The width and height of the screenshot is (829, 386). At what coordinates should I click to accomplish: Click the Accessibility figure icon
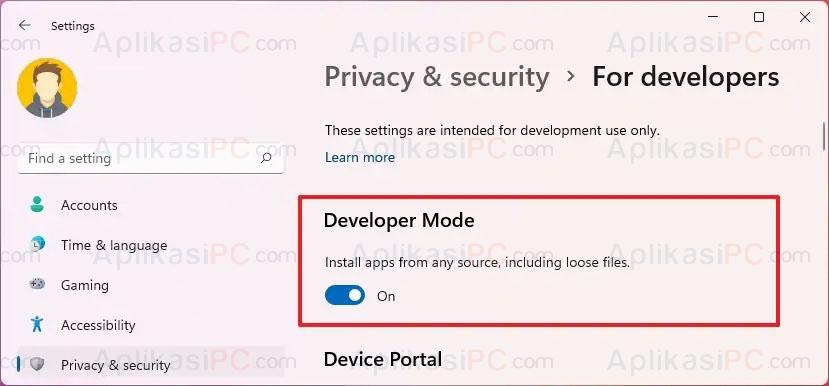tap(36, 324)
